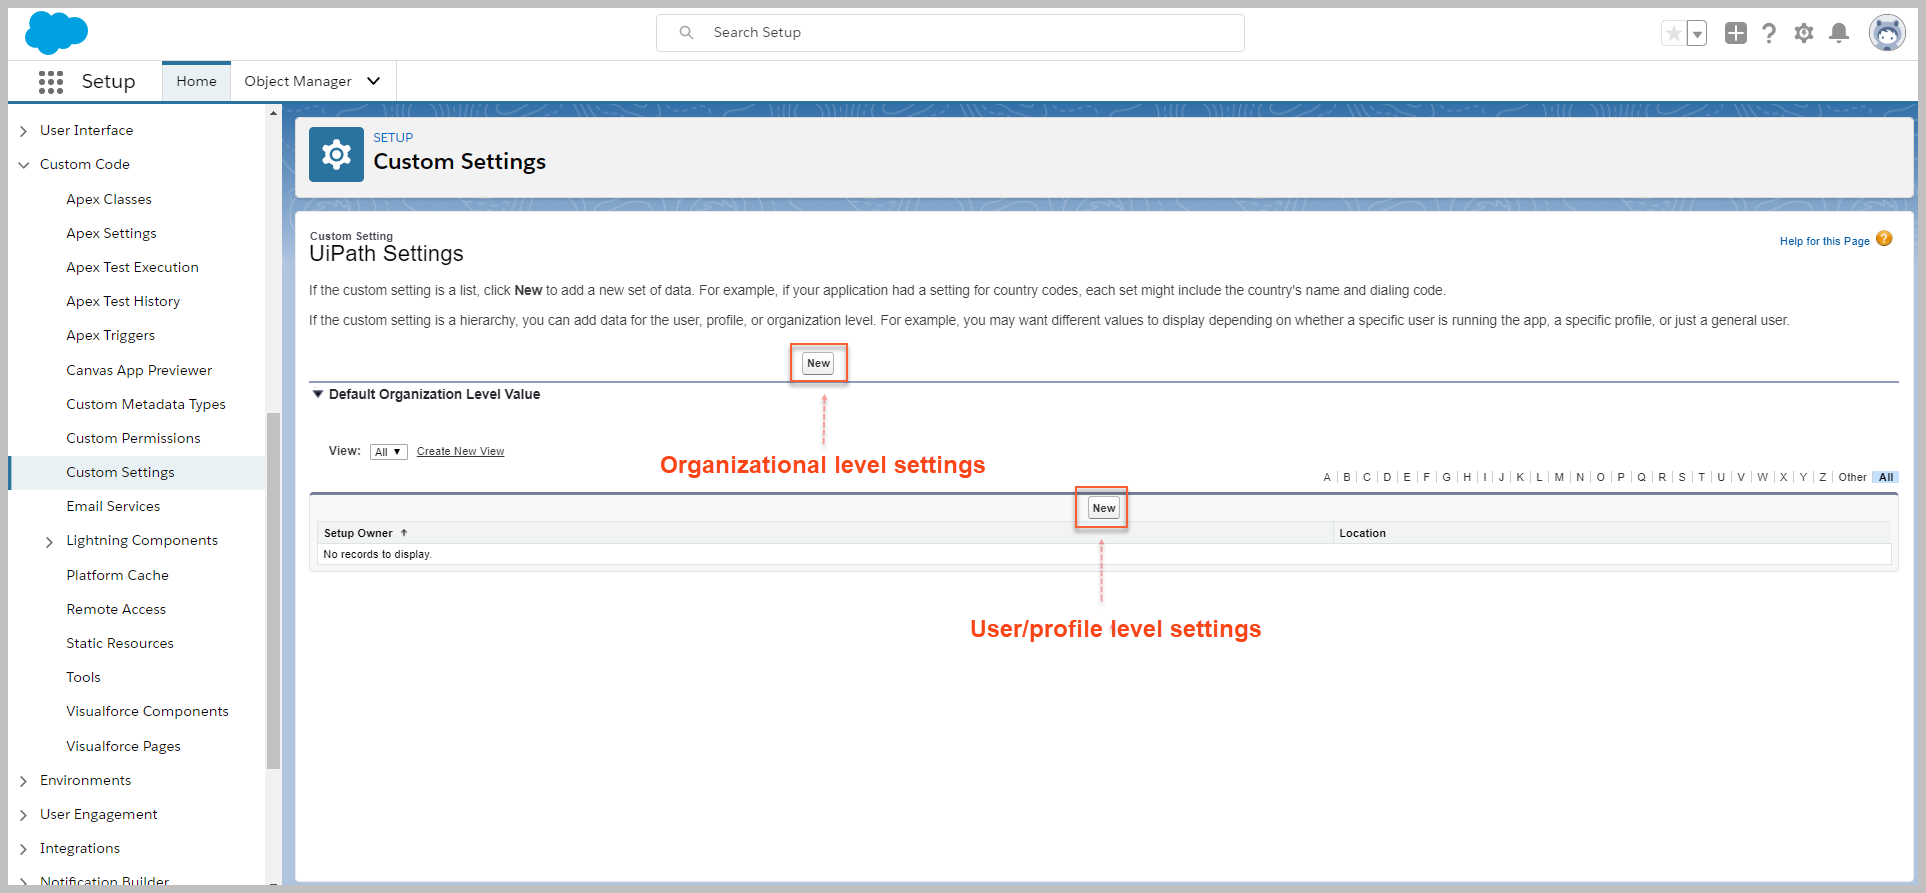The height and width of the screenshot is (893, 1926).
Task: Click the Salesforce cloud logo
Action: click(x=56, y=33)
